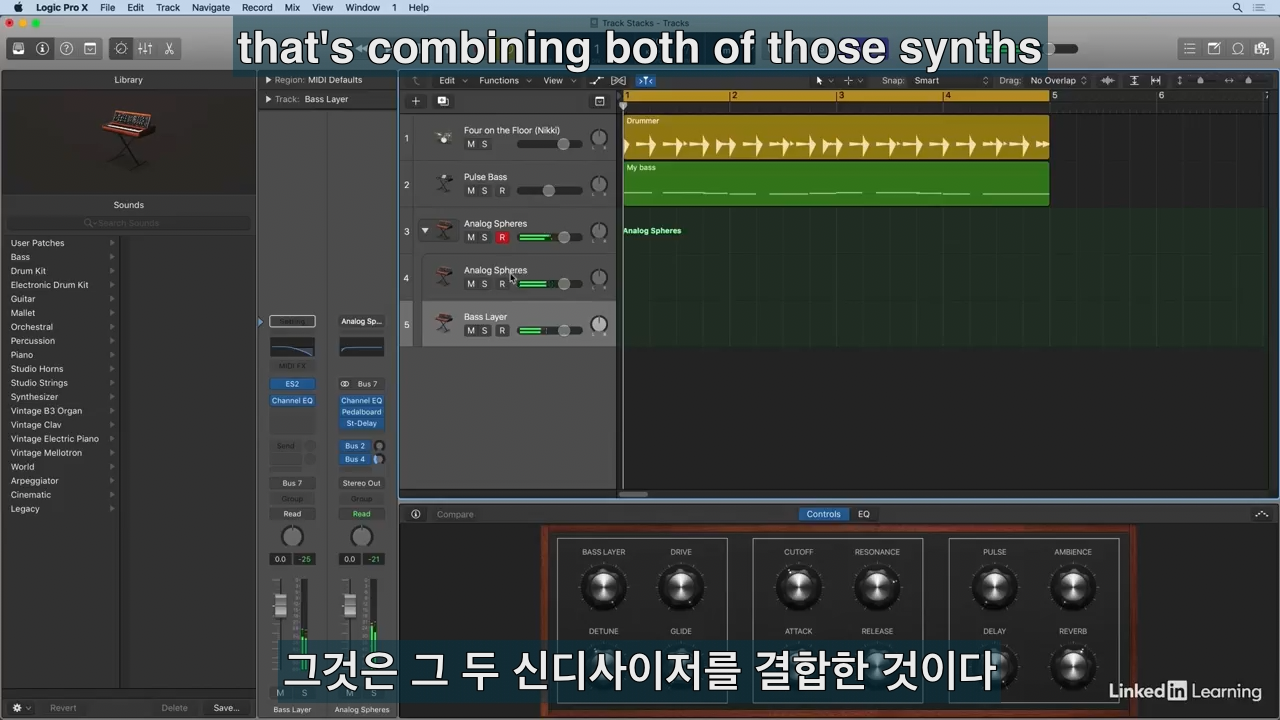Record-enable the Pulse Bass track

pyautogui.click(x=502, y=191)
